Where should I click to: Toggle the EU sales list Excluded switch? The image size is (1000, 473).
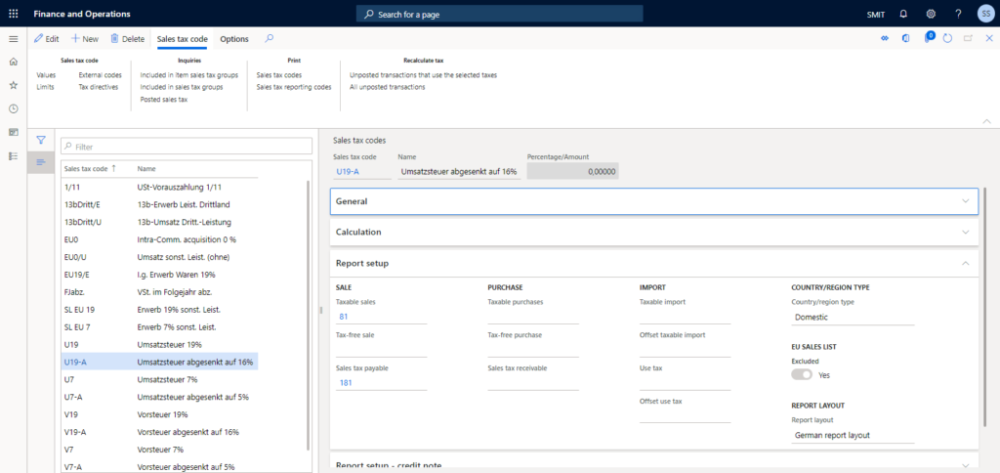click(802, 375)
